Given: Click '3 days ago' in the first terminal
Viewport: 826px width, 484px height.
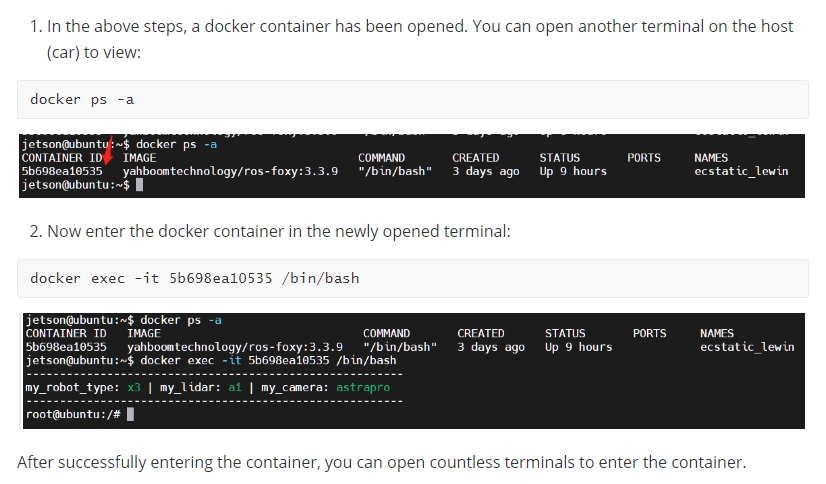Looking at the screenshot, I should coord(485,171).
